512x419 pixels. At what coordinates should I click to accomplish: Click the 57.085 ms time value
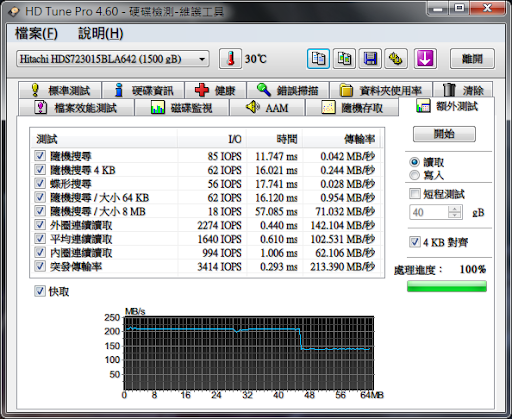click(x=276, y=212)
